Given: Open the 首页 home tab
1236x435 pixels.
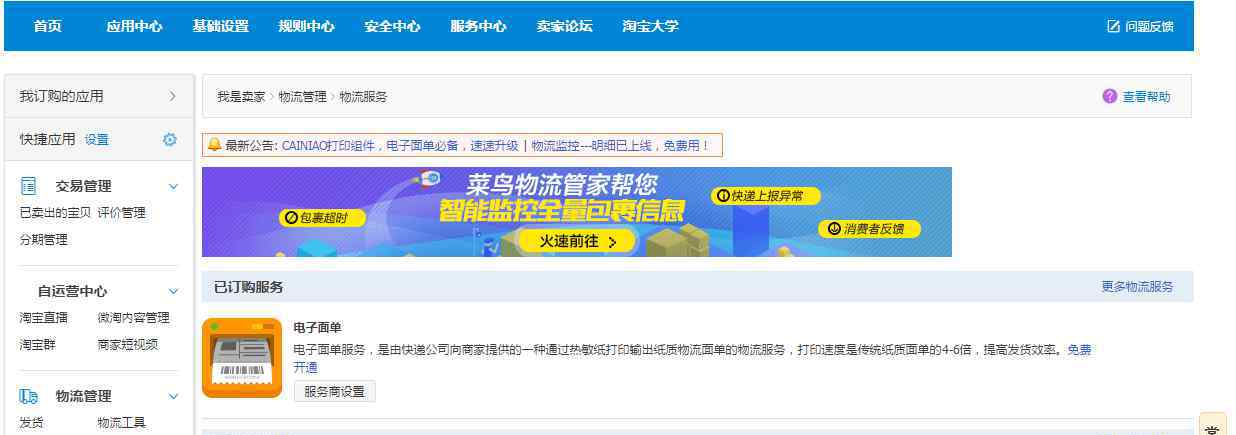Looking at the screenshot, I should tap(48, 27).
